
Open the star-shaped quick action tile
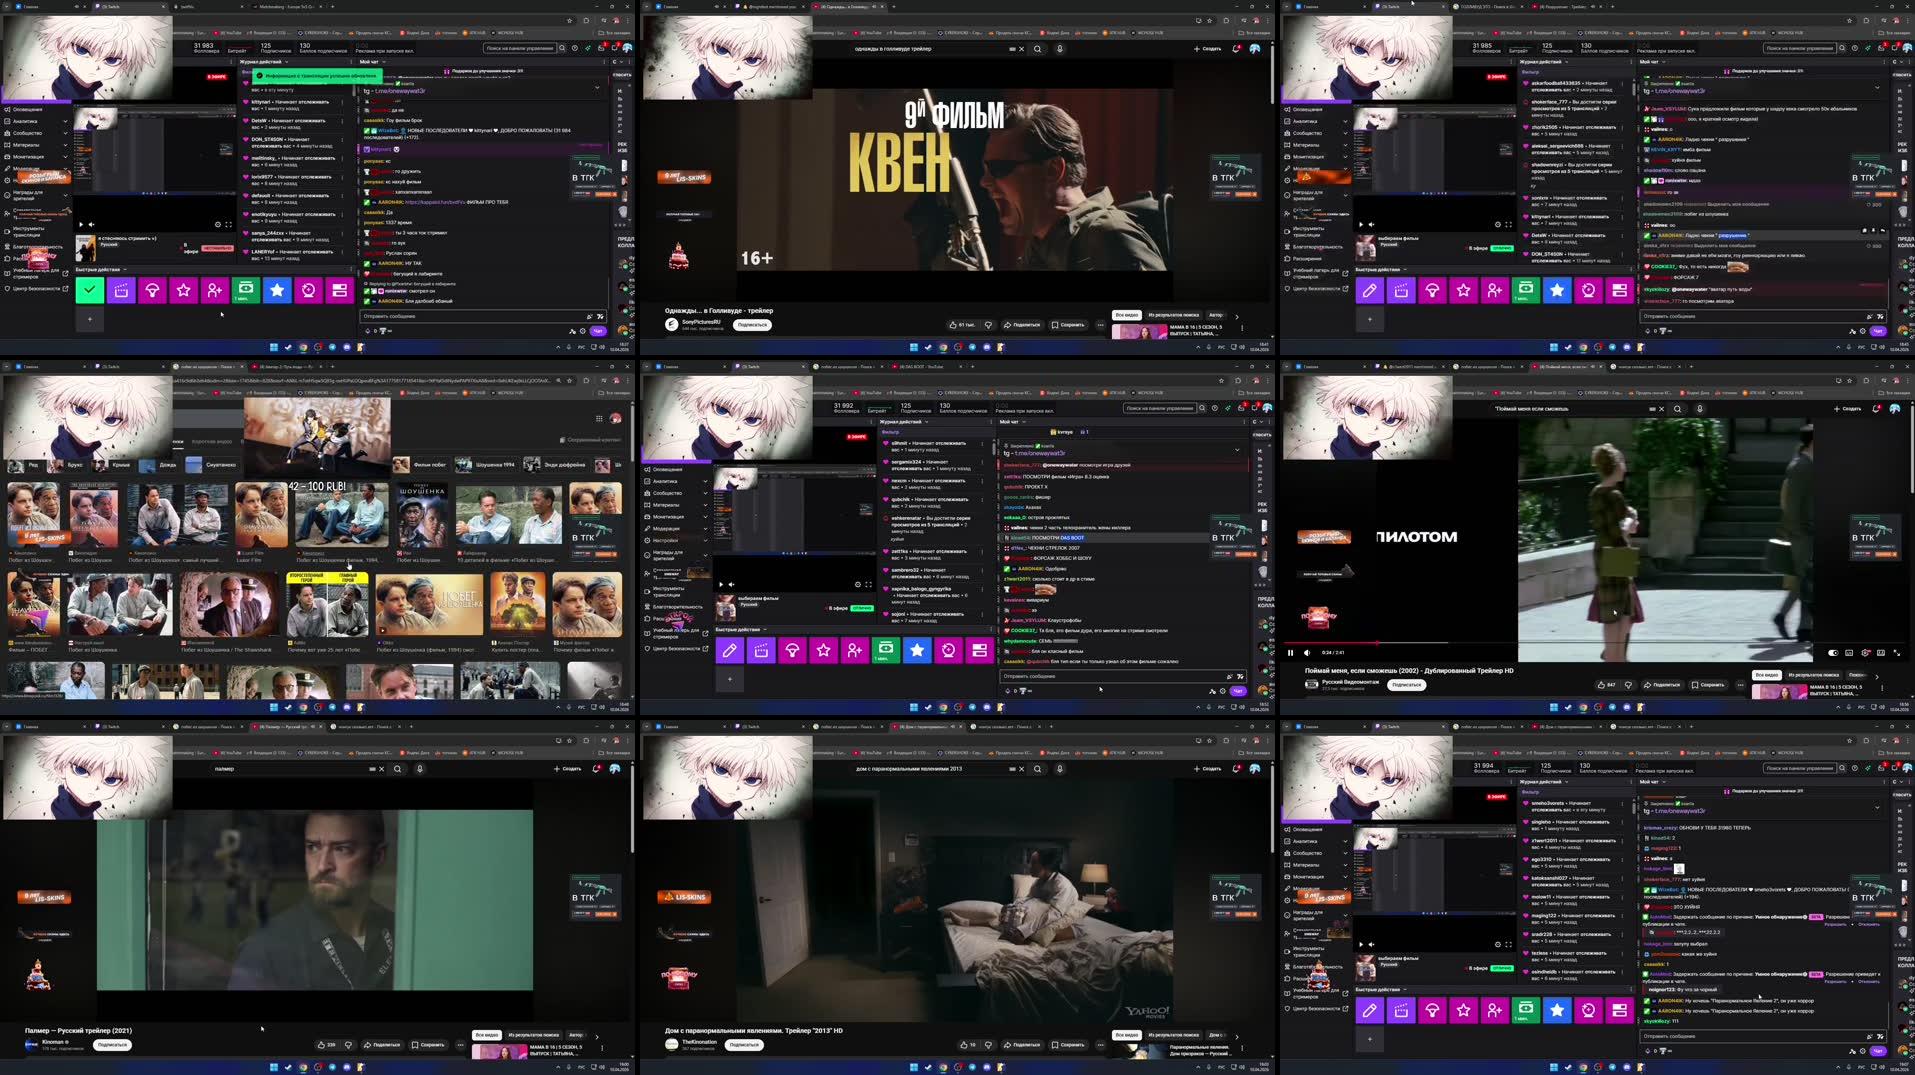point(823,650)
